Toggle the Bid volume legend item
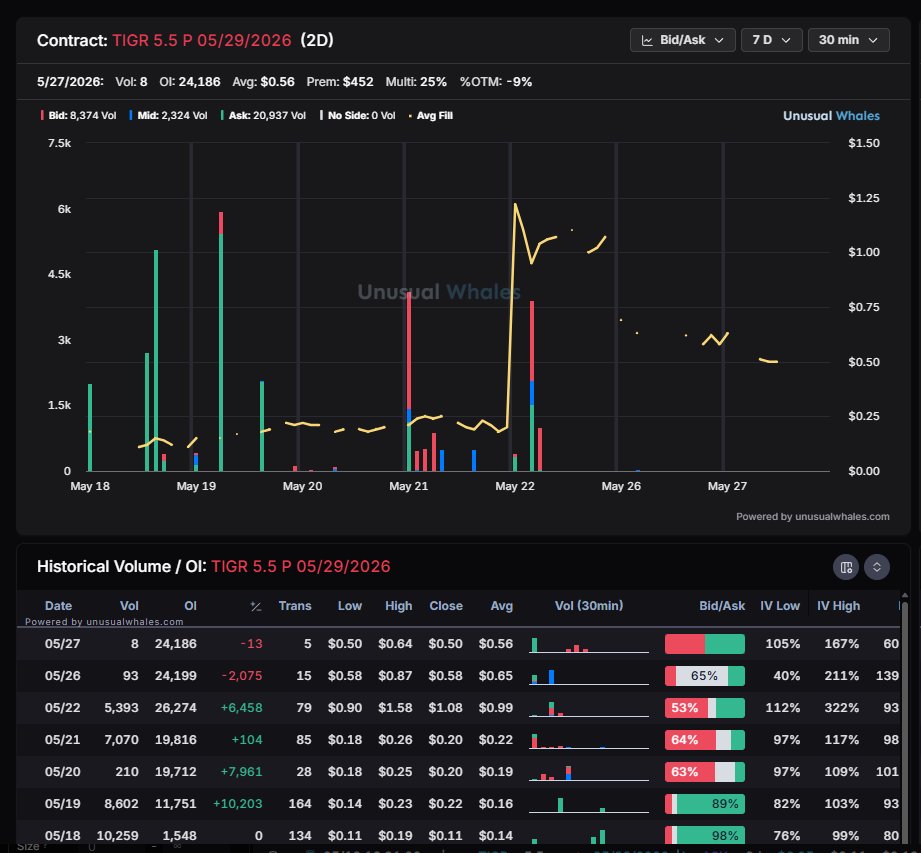Screen dimensions: 921x853 click(78, 116)
